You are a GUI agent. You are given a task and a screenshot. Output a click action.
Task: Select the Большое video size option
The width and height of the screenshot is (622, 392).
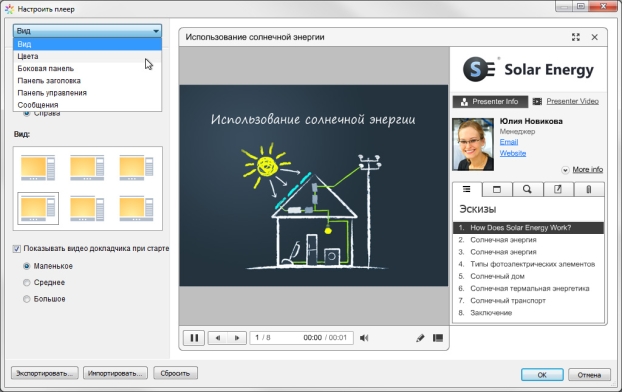tap(27, 299)
